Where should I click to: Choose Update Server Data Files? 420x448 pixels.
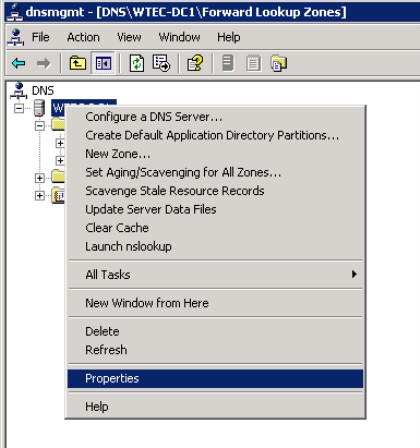point(215,209)
